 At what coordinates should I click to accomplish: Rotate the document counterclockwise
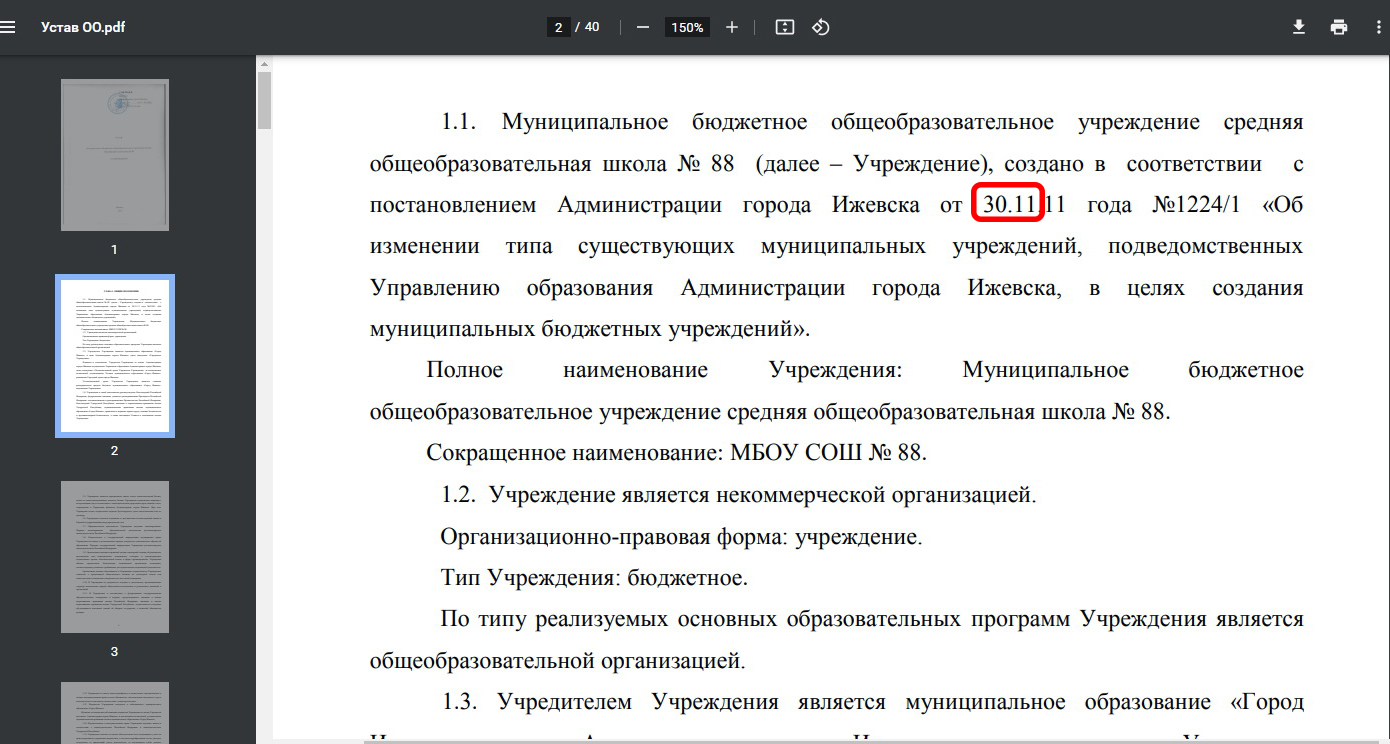tap(821, 27)
